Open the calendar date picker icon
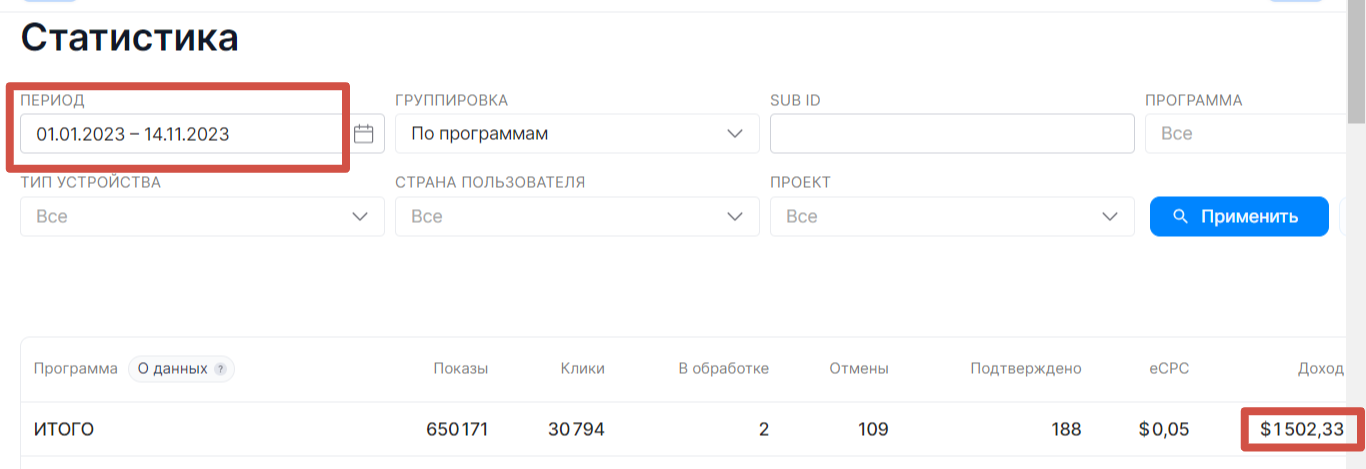The height and width of the screenshot is (469, 1366). point(363,133)
